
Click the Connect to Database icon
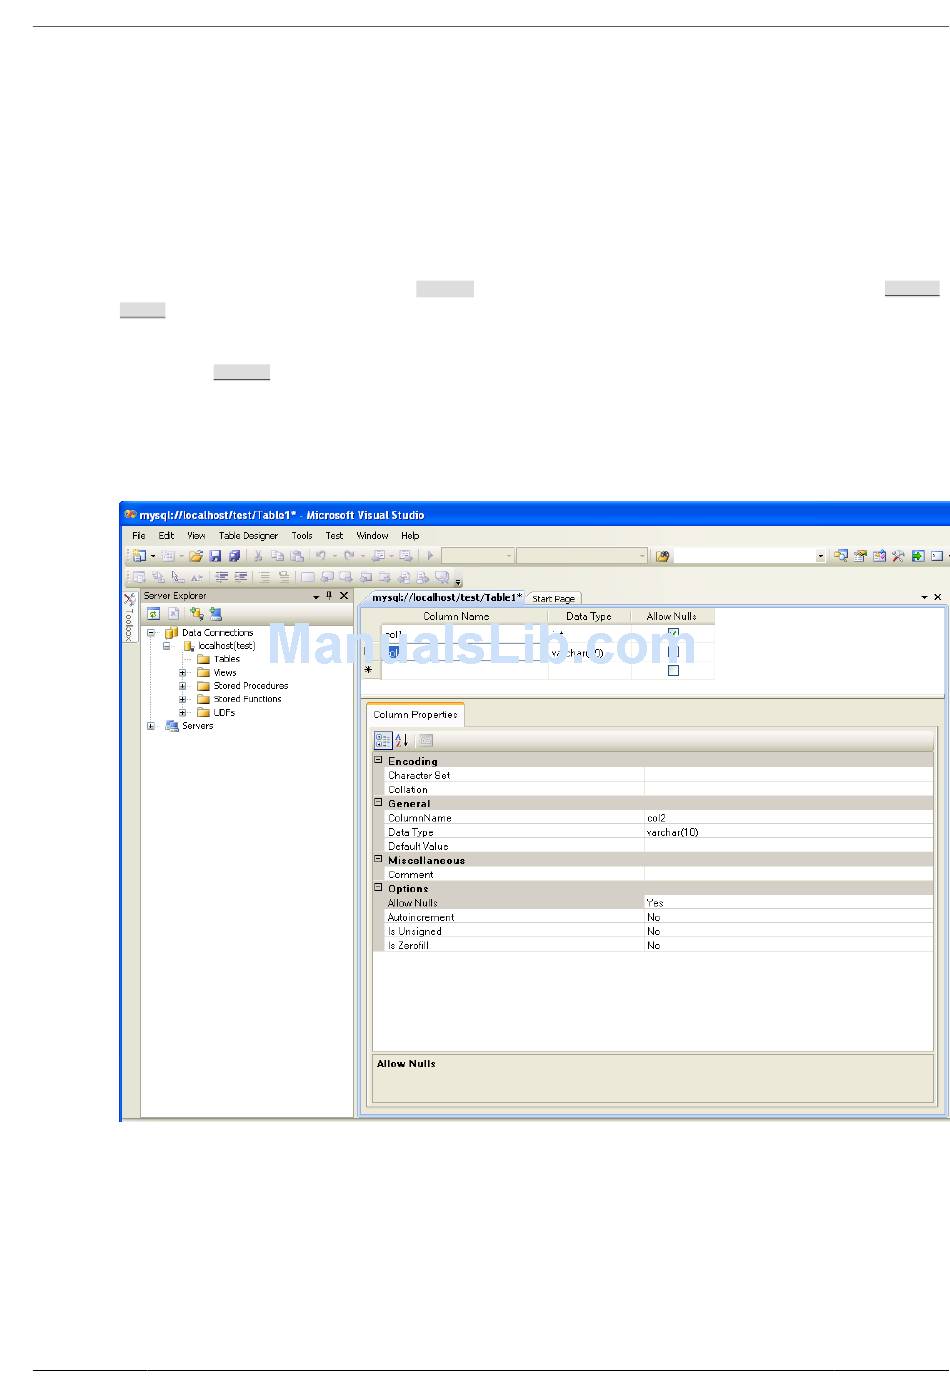196,614
